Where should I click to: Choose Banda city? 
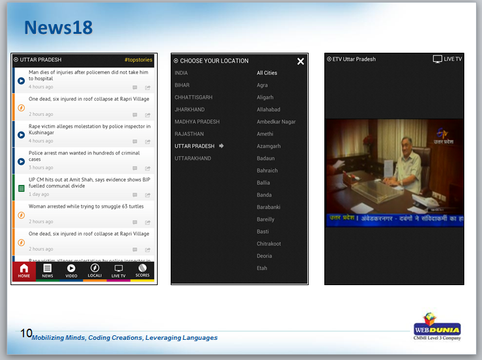(x=264, y=195)
